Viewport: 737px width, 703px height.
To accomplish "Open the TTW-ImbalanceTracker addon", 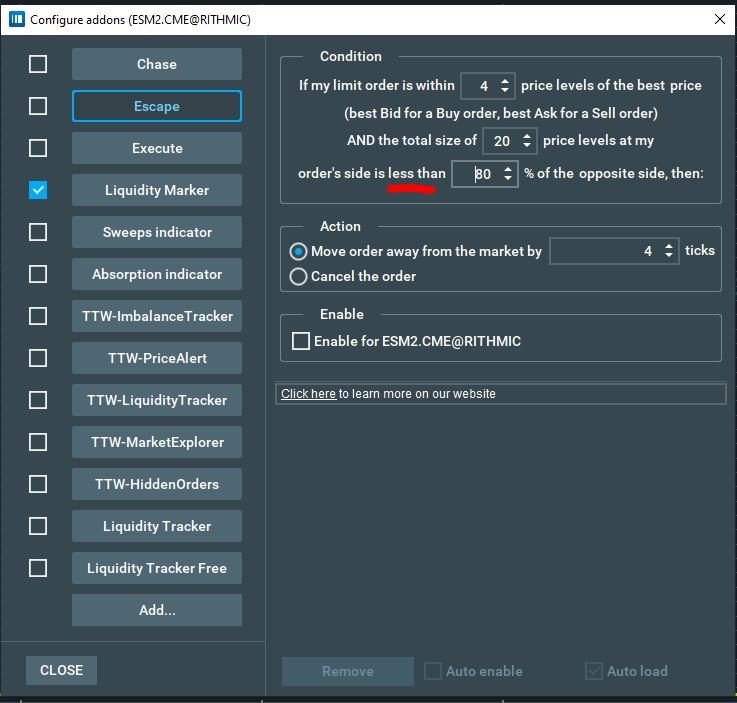I will point(157,316).
